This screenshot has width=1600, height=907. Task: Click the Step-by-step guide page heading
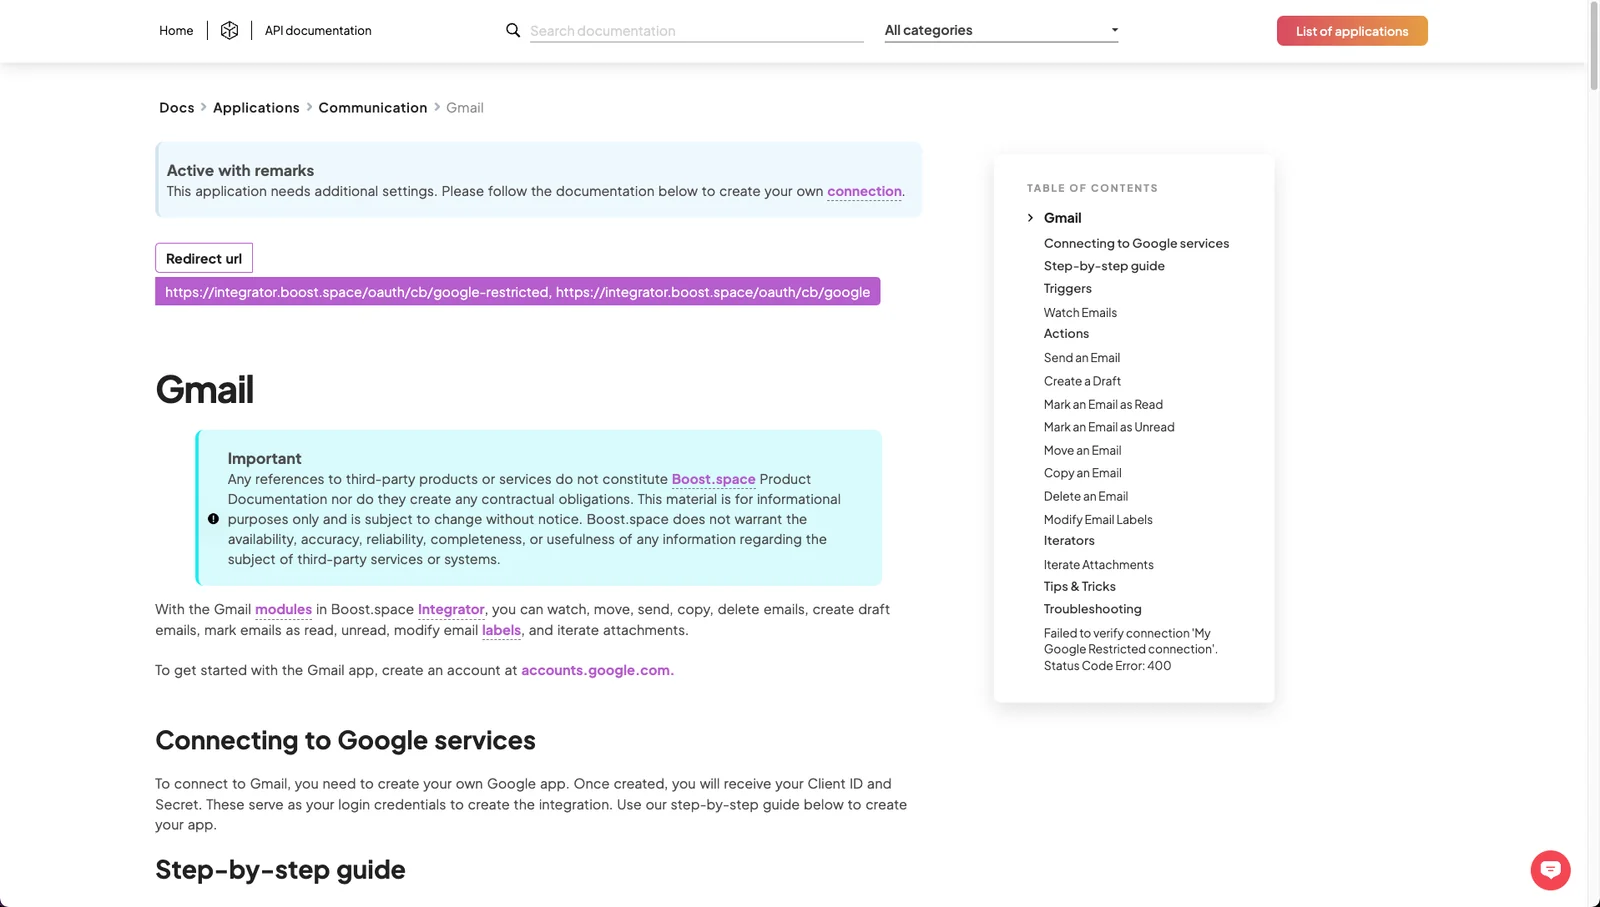point(280,870)
